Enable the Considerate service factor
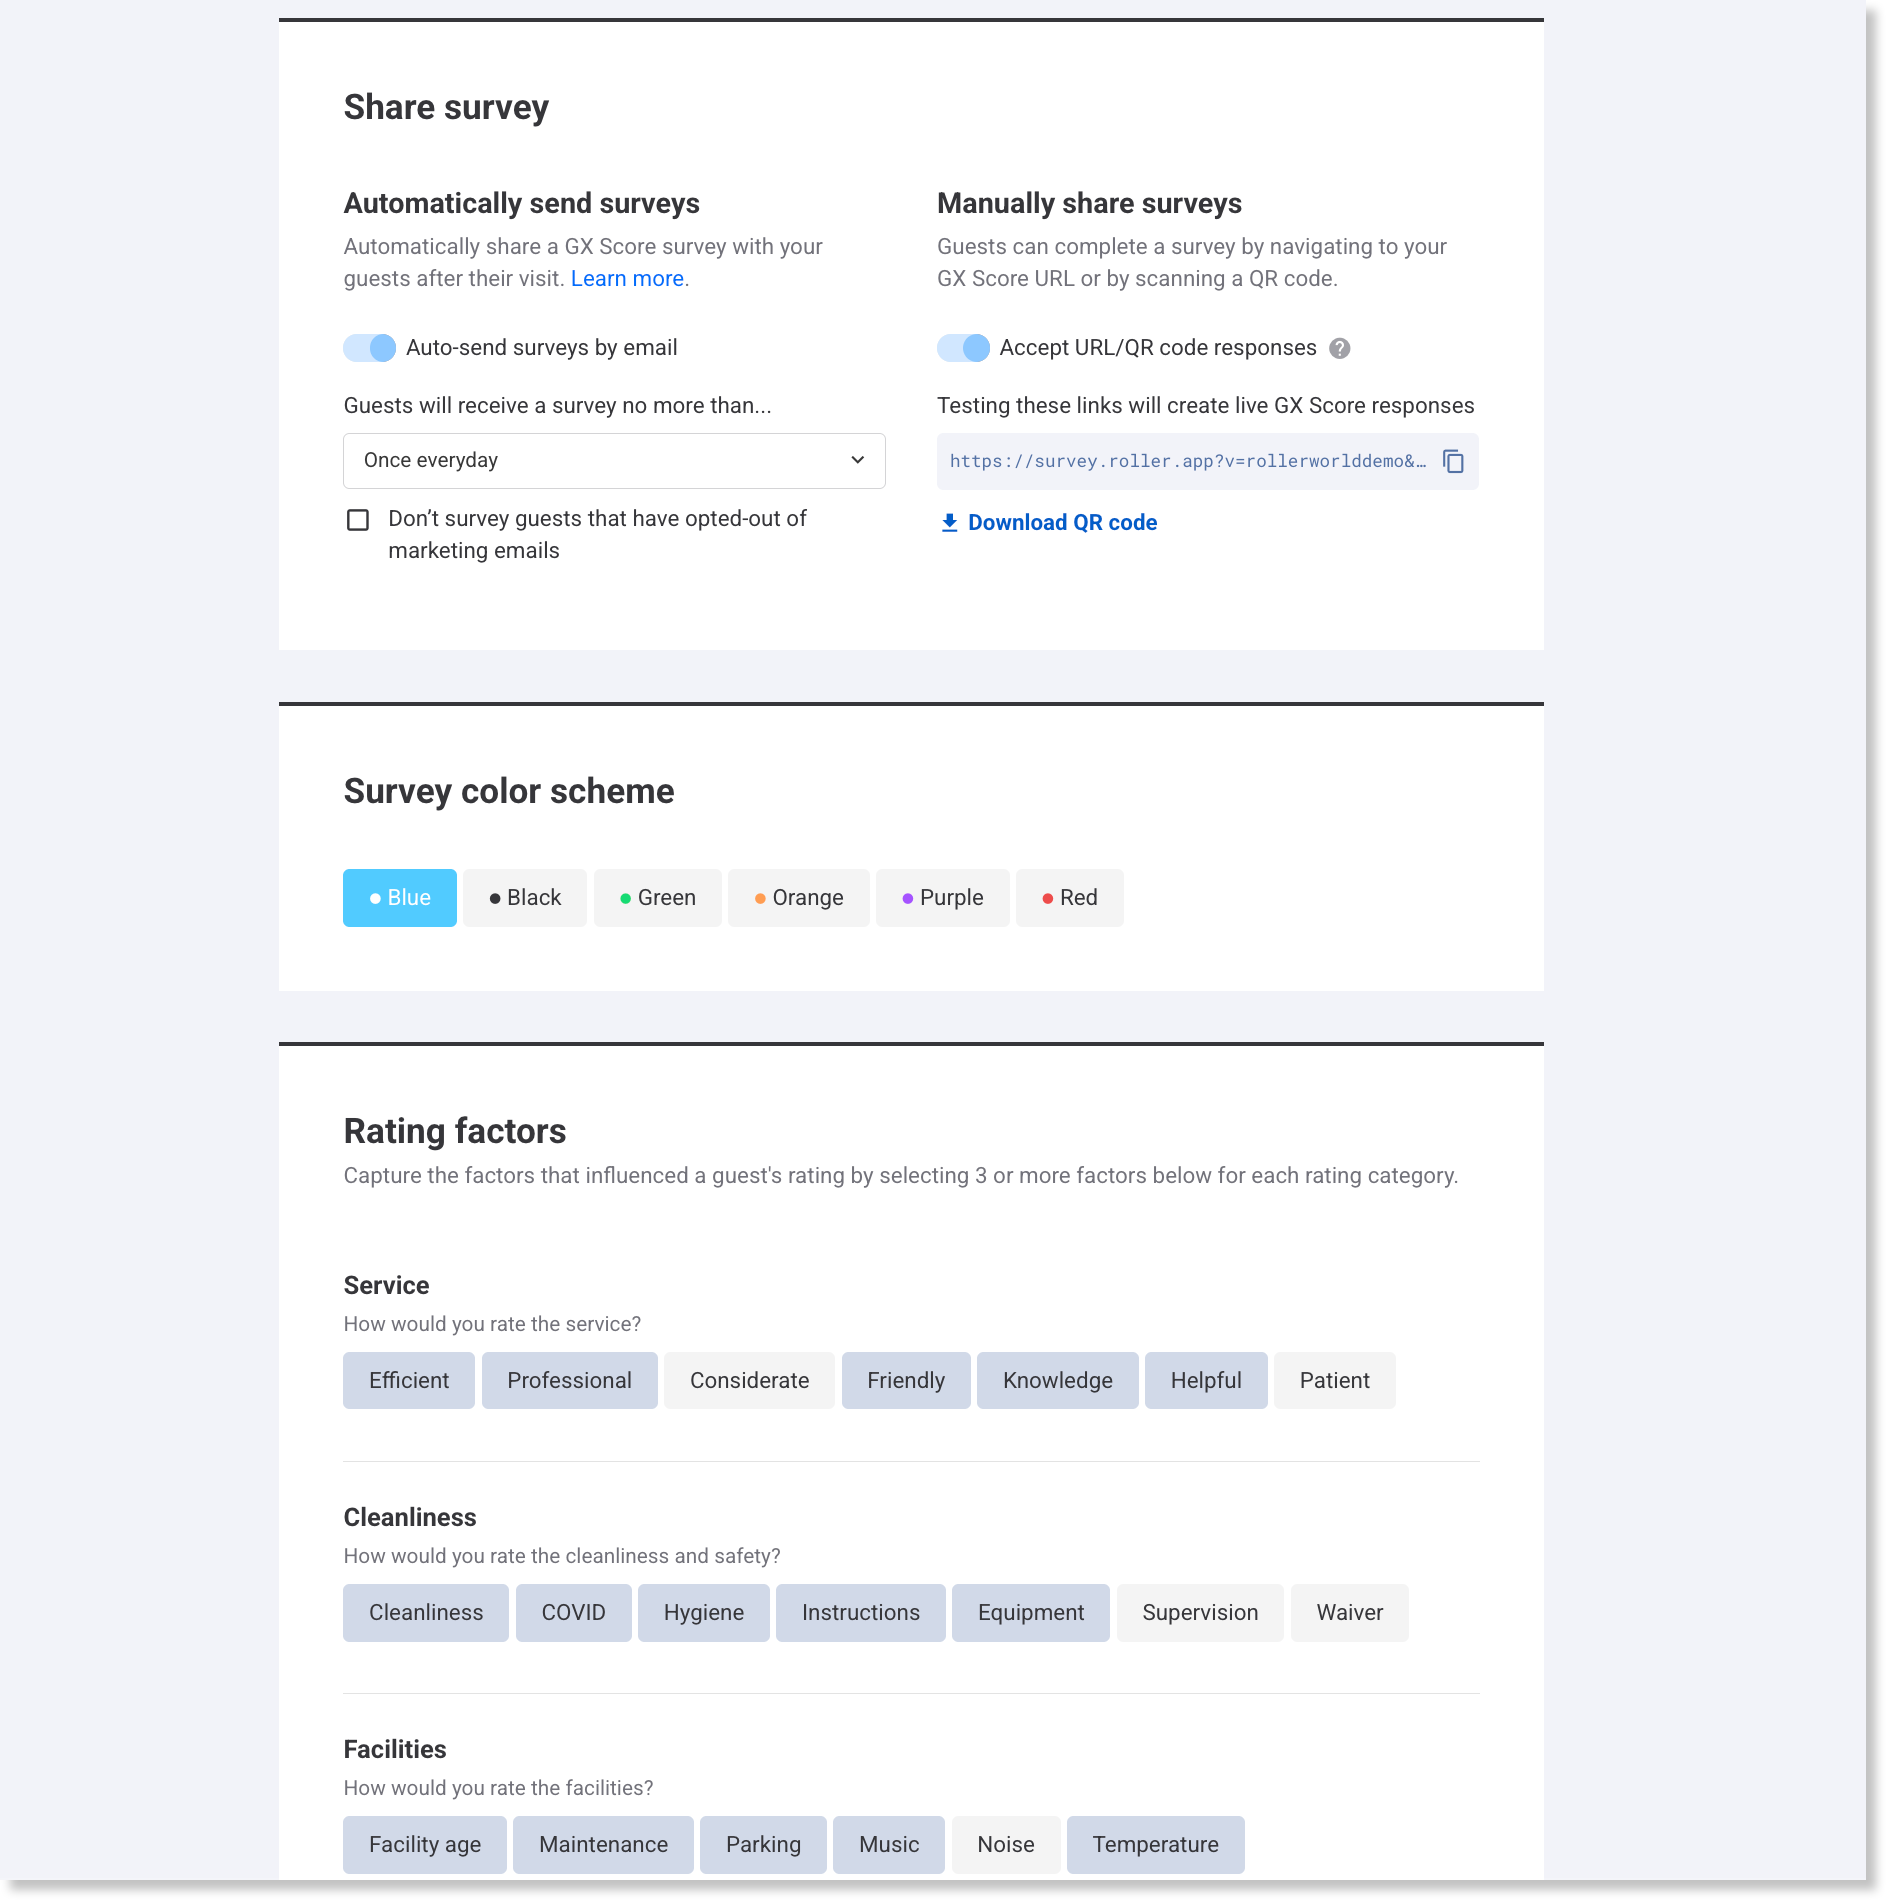 click(x=749, y=1381)
